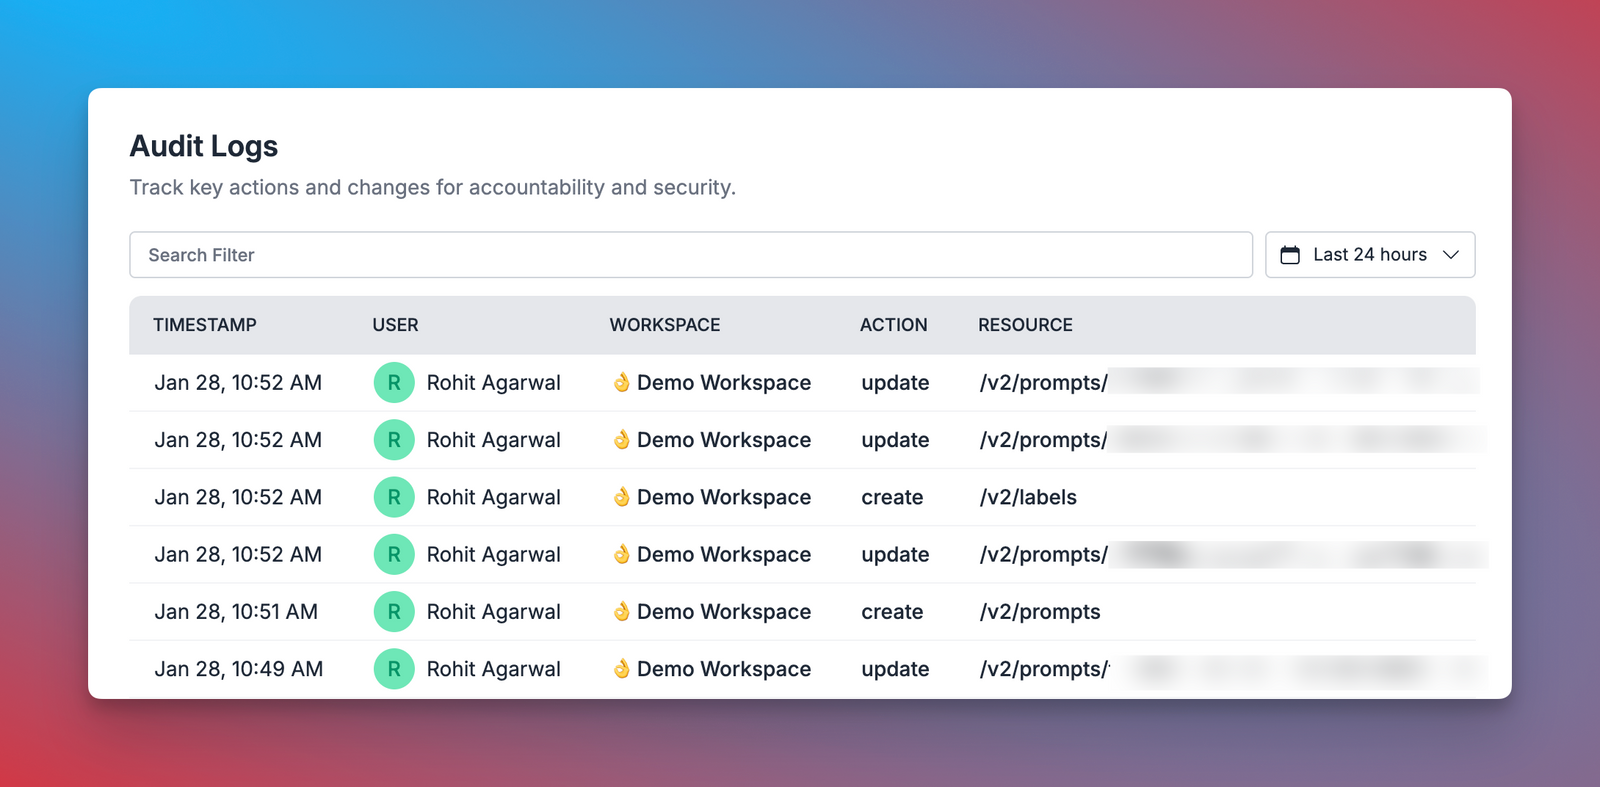Click Rohit Agarwal name in second row
Viewport: 1600px width, 787px height.
494,440
